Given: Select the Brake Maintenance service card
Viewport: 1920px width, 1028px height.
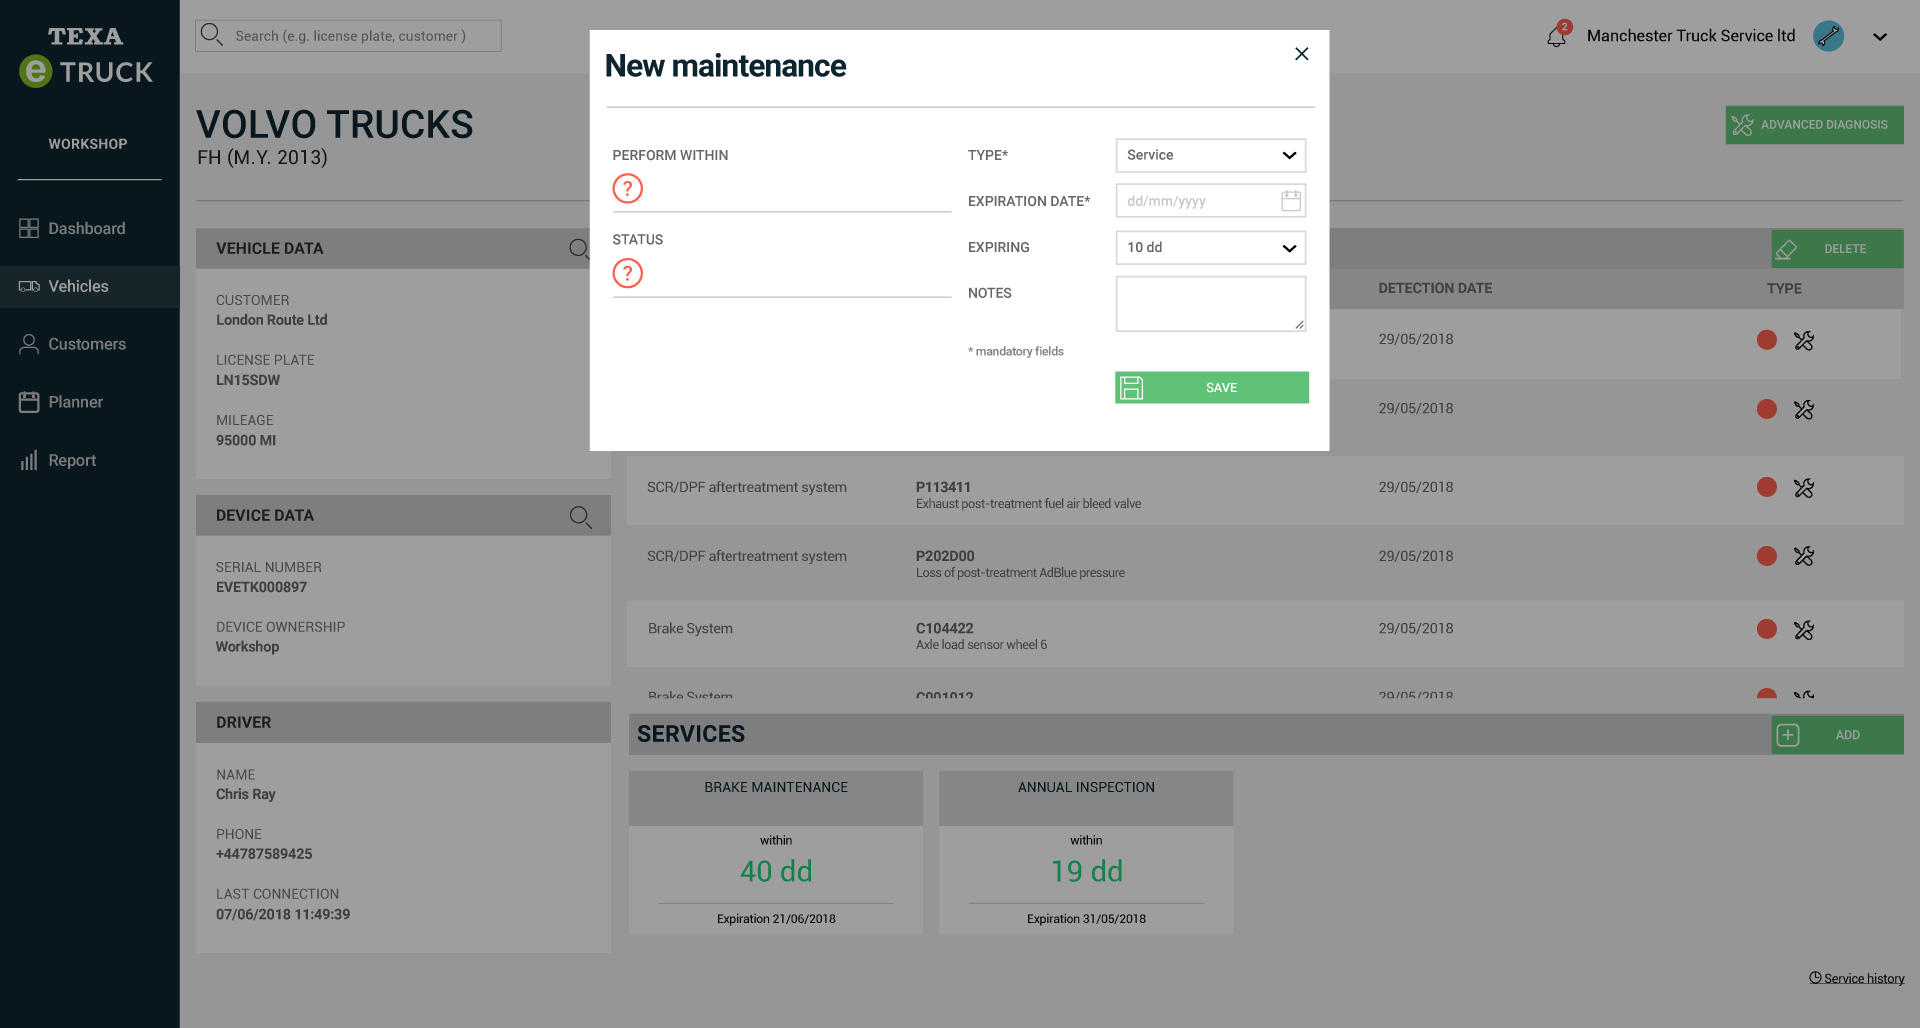Looking at the screenshot, I should pyautogui.click(x=776, y=852).
